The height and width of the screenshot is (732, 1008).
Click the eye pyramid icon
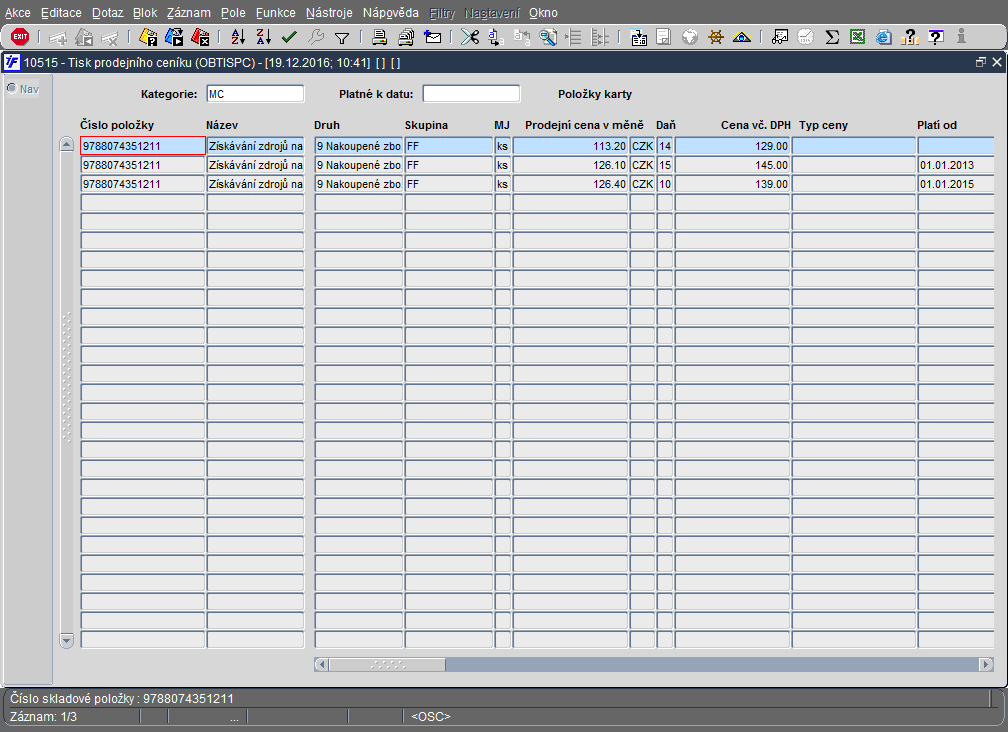(742, 37)
